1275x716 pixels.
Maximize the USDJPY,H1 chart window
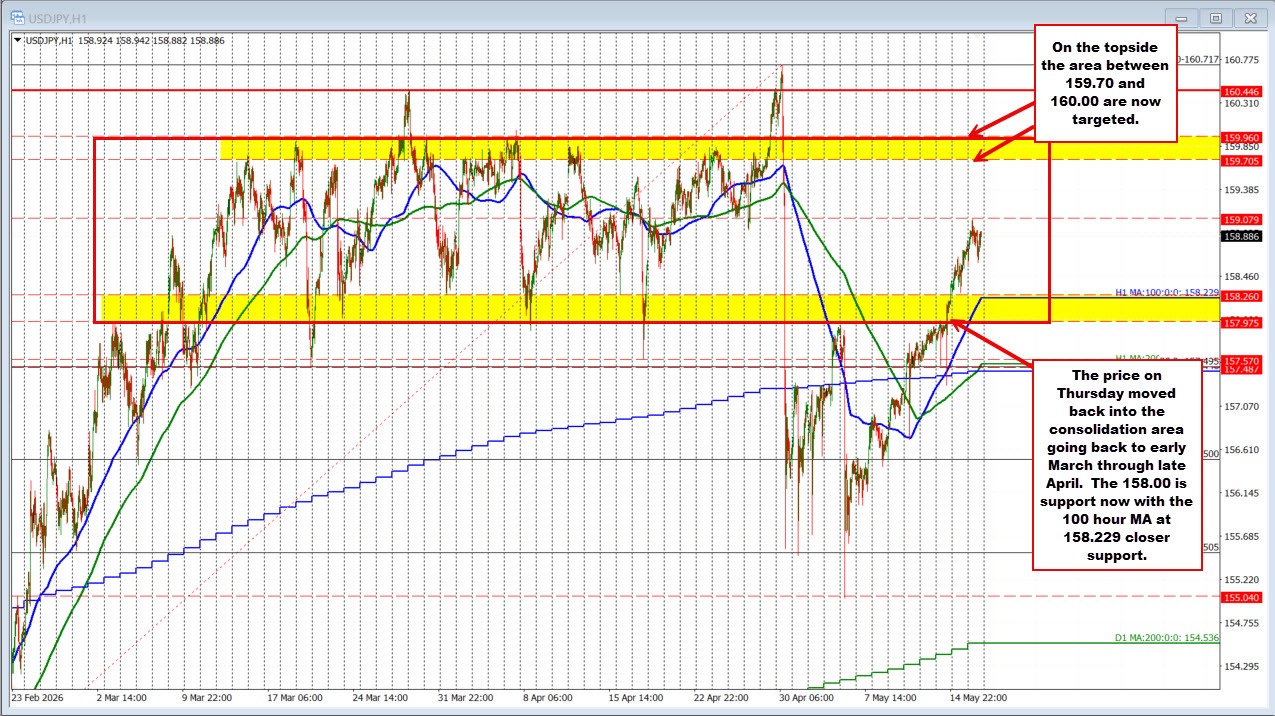click(1215, 17)
